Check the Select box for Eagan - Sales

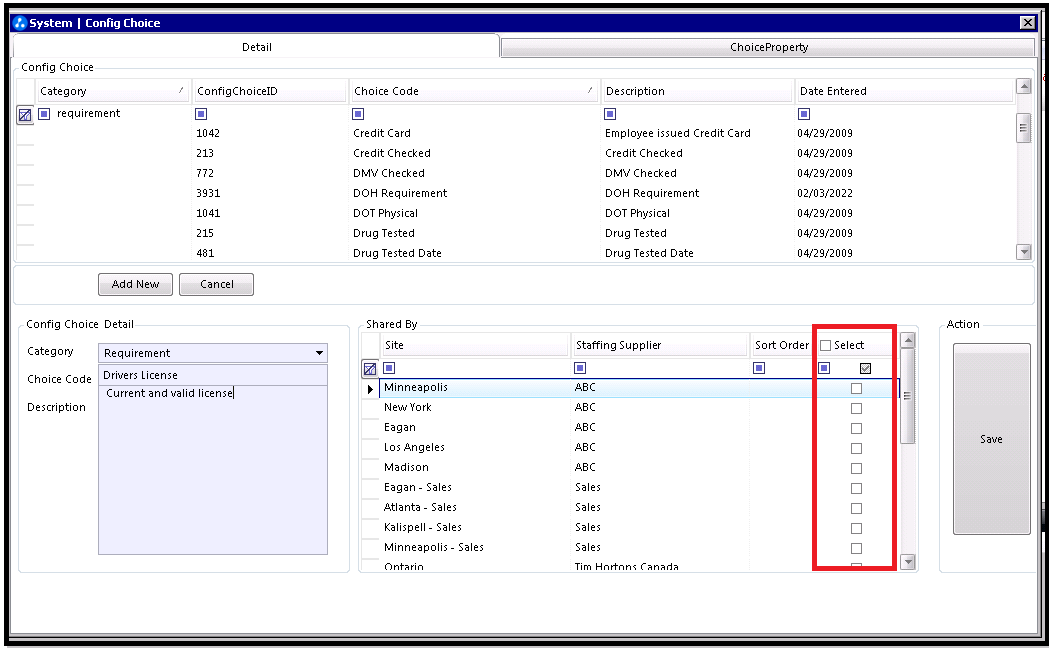857,489
